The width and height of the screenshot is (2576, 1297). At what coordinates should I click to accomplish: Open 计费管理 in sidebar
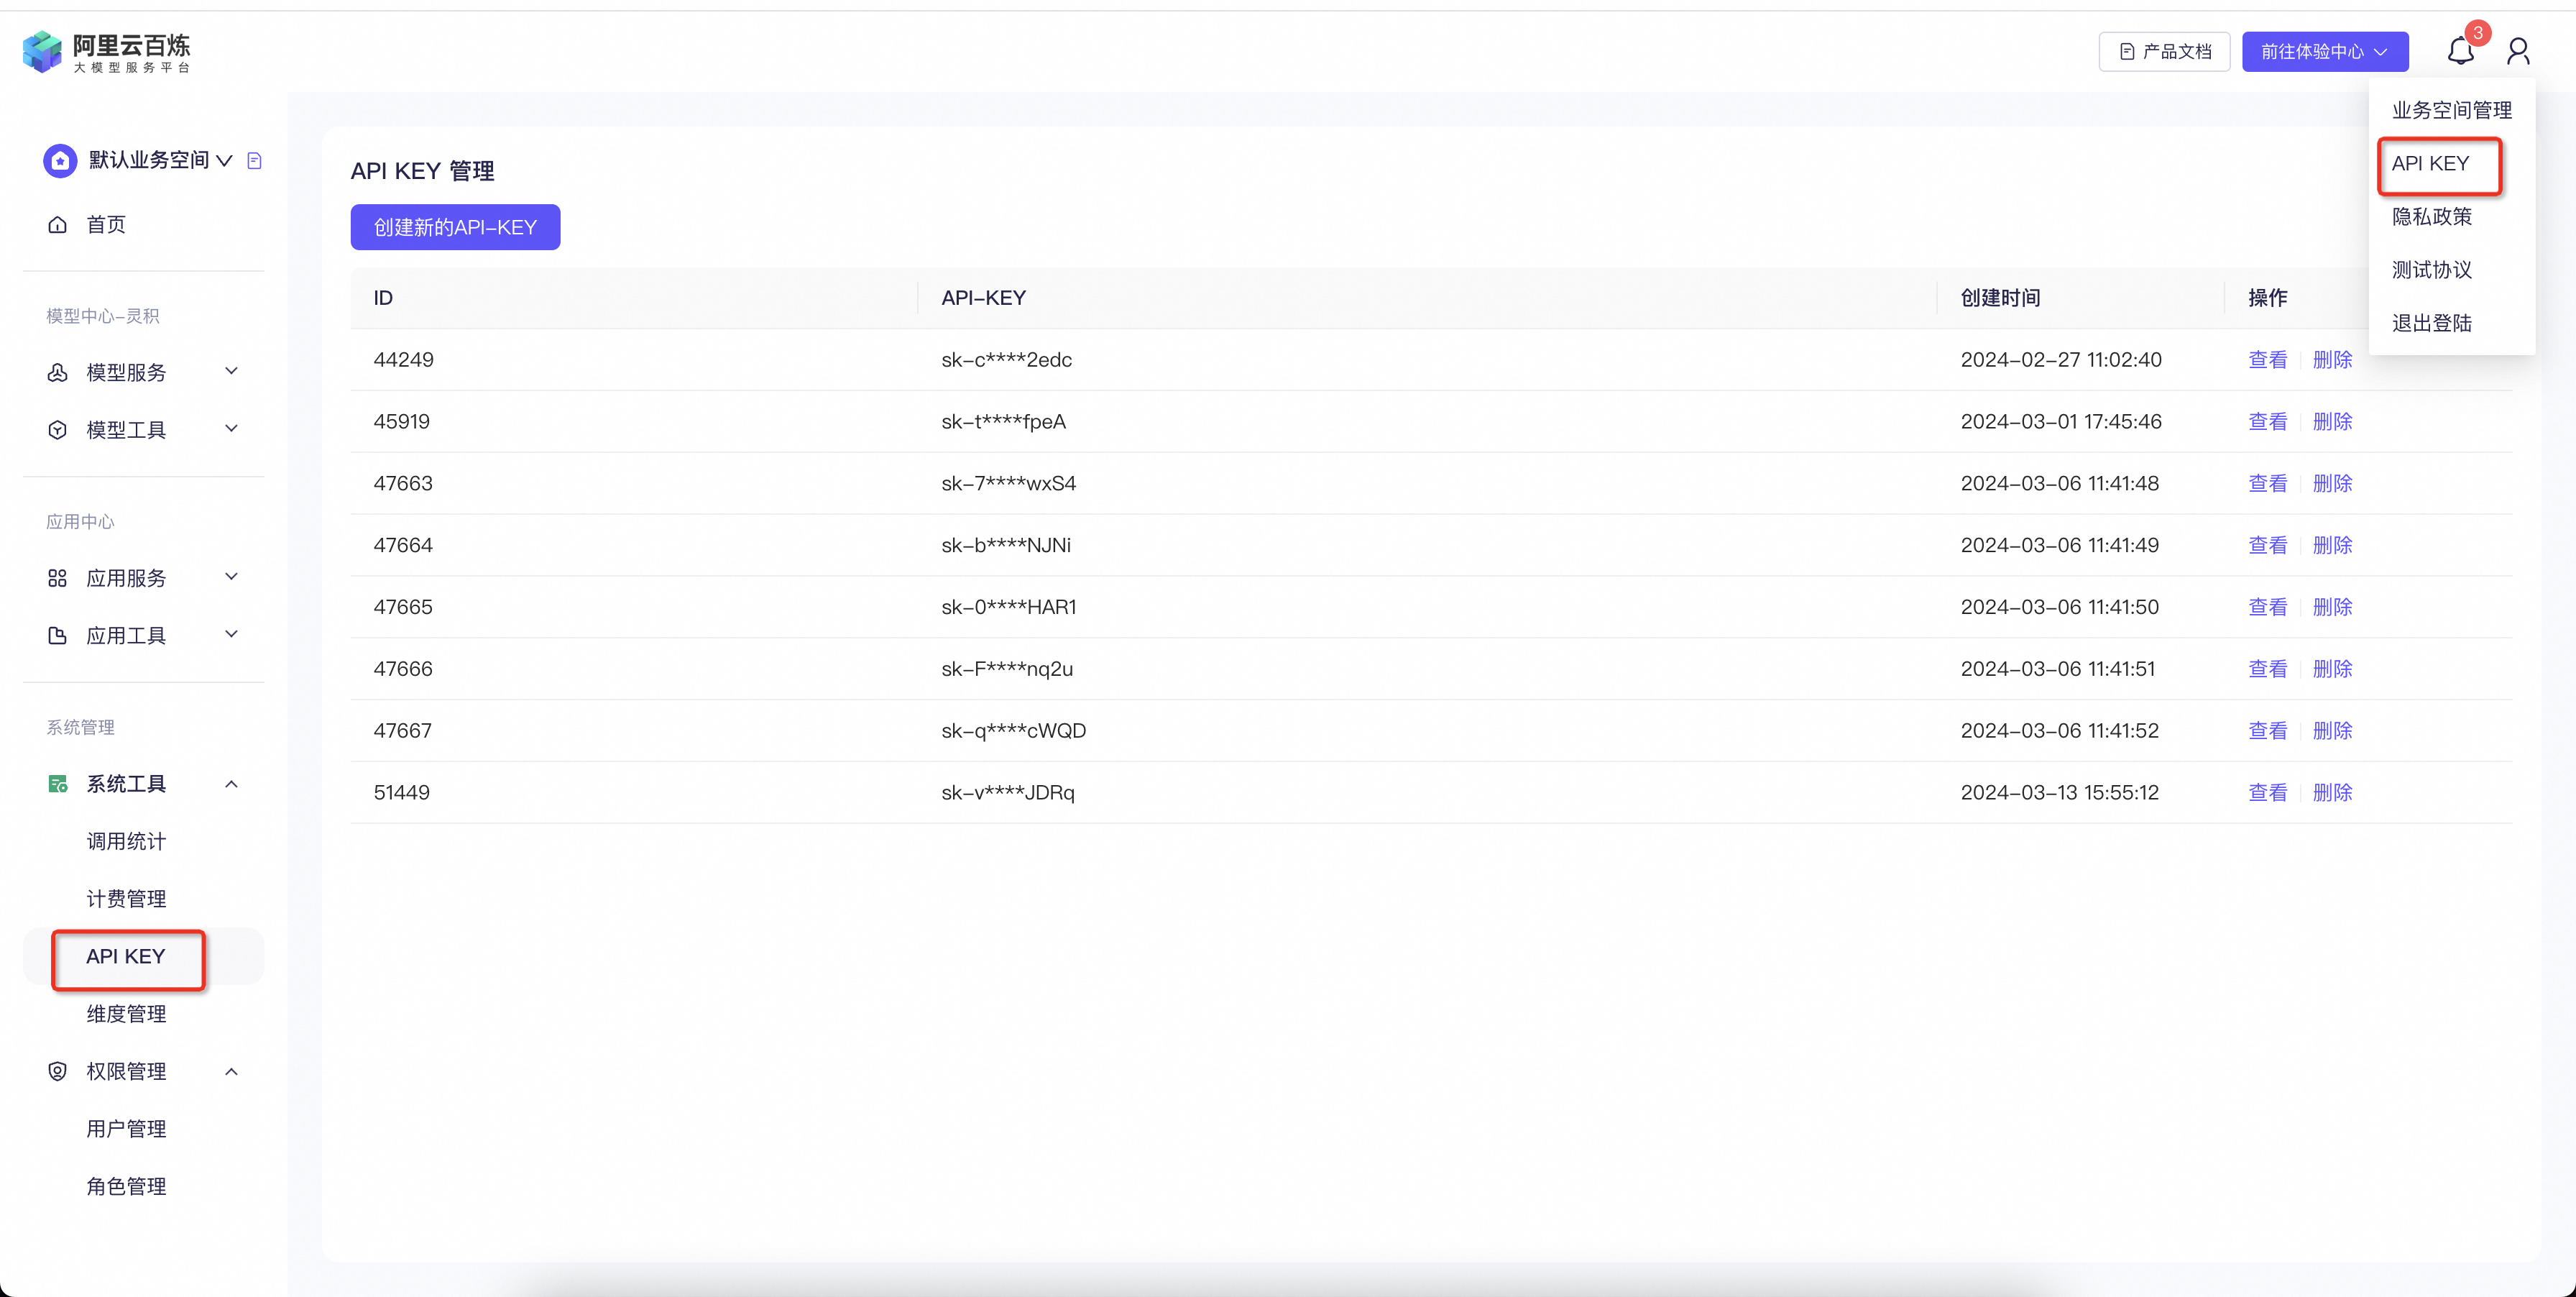(126, 898)
